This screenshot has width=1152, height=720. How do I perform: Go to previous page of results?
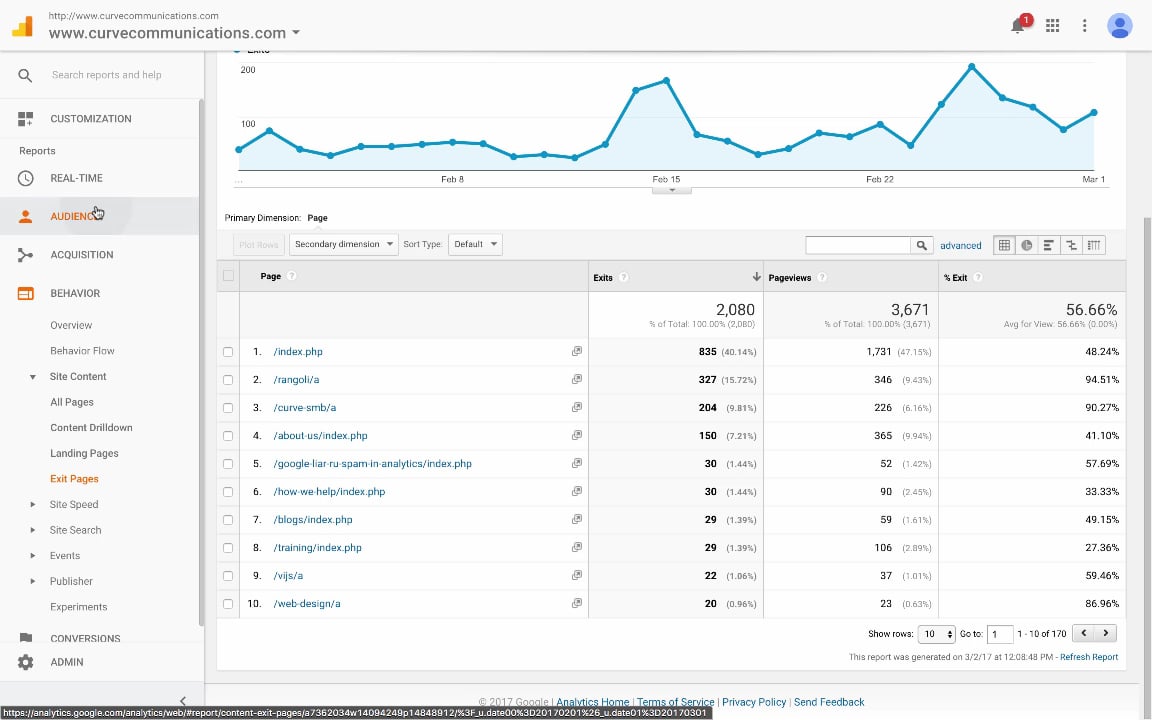(1084, 633)
